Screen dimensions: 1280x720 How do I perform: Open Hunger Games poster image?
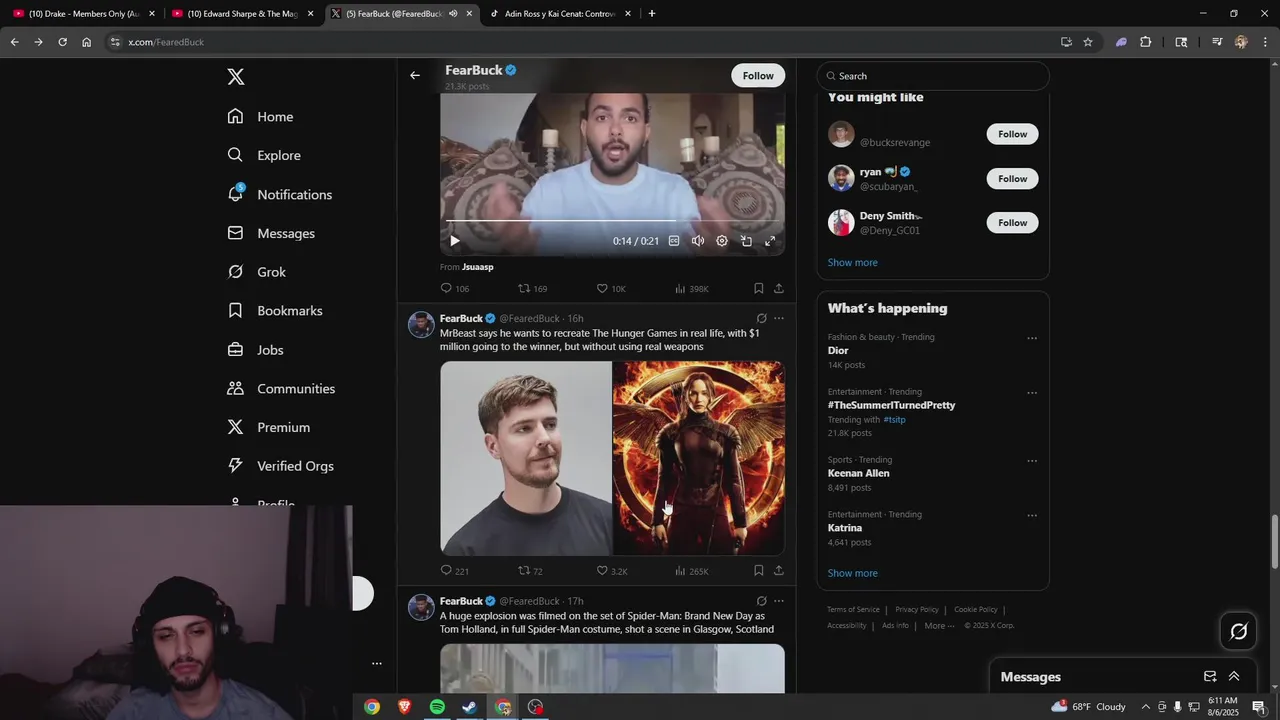[x=699, y=458]
